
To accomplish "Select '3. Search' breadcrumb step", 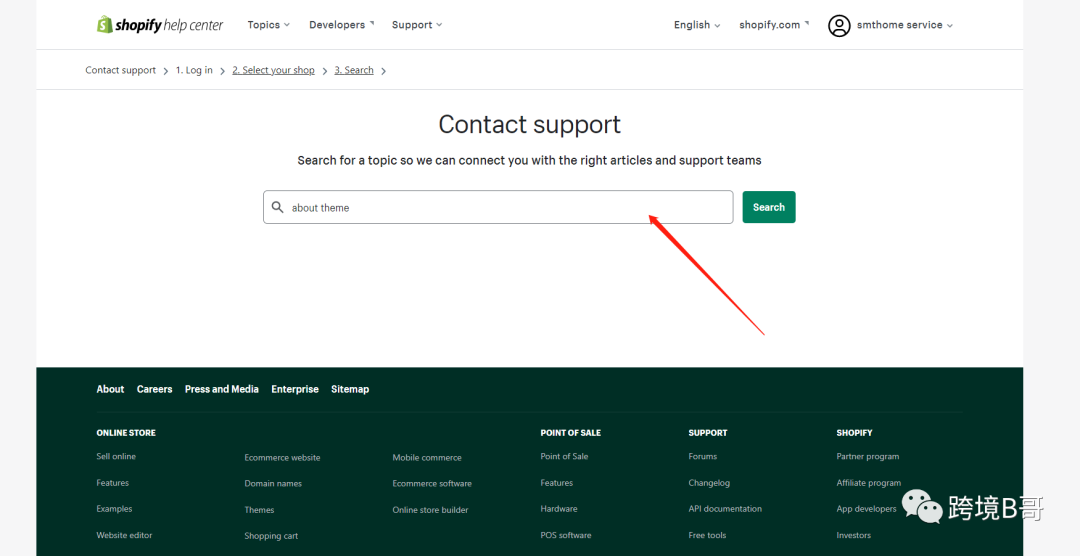I will click(354, 70).
